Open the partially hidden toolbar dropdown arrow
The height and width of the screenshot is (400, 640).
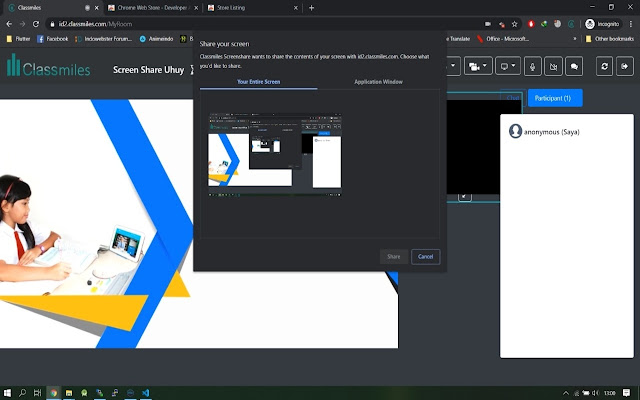[453, 66]
